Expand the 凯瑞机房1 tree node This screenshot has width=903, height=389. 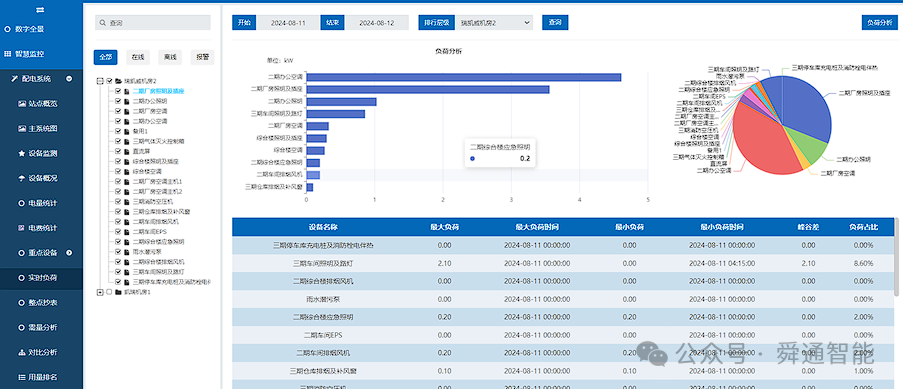pos(100,292)
